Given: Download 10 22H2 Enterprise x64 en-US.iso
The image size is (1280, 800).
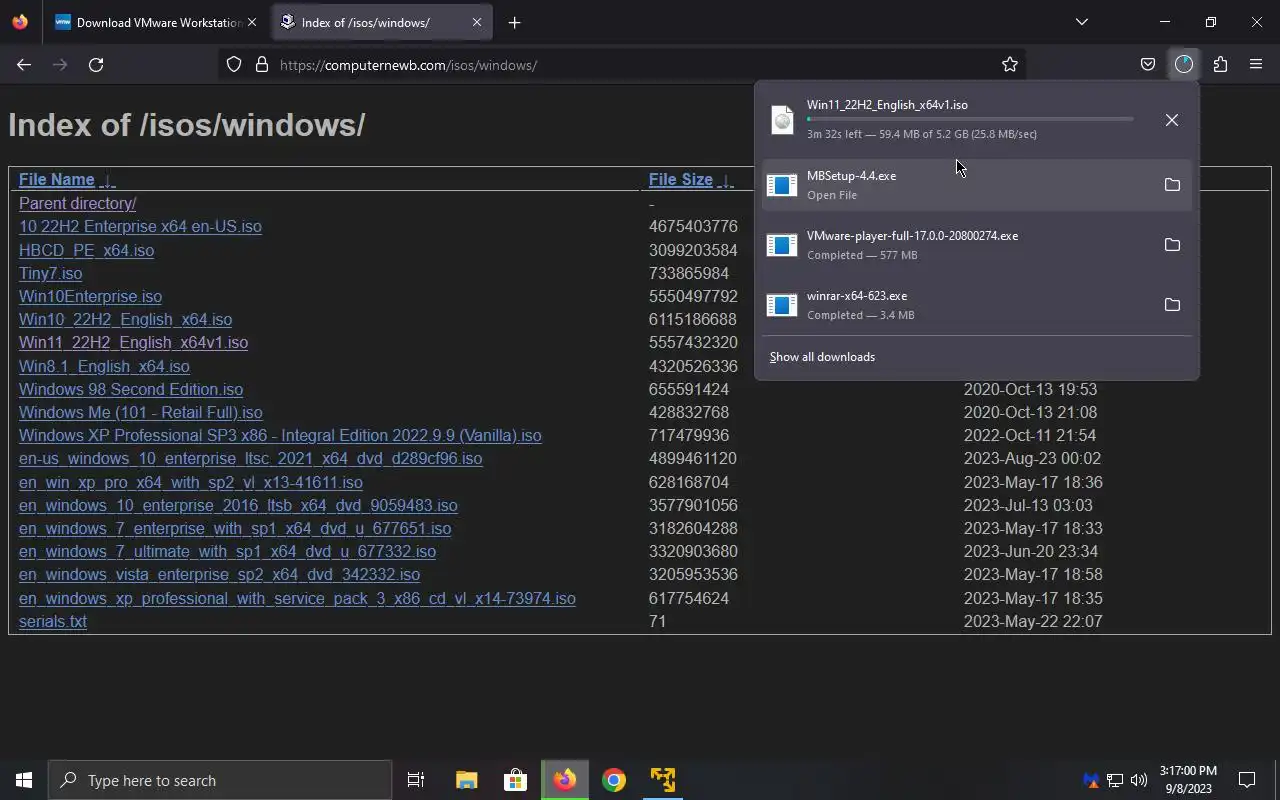Looking at the screenshot, I should (140, 227).
